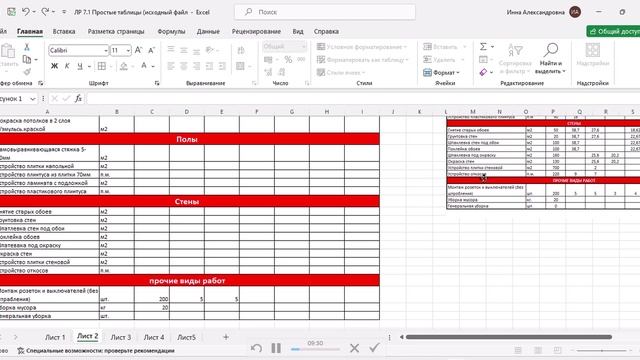
Task: Click the save icon in title bar
Action: 11,12
